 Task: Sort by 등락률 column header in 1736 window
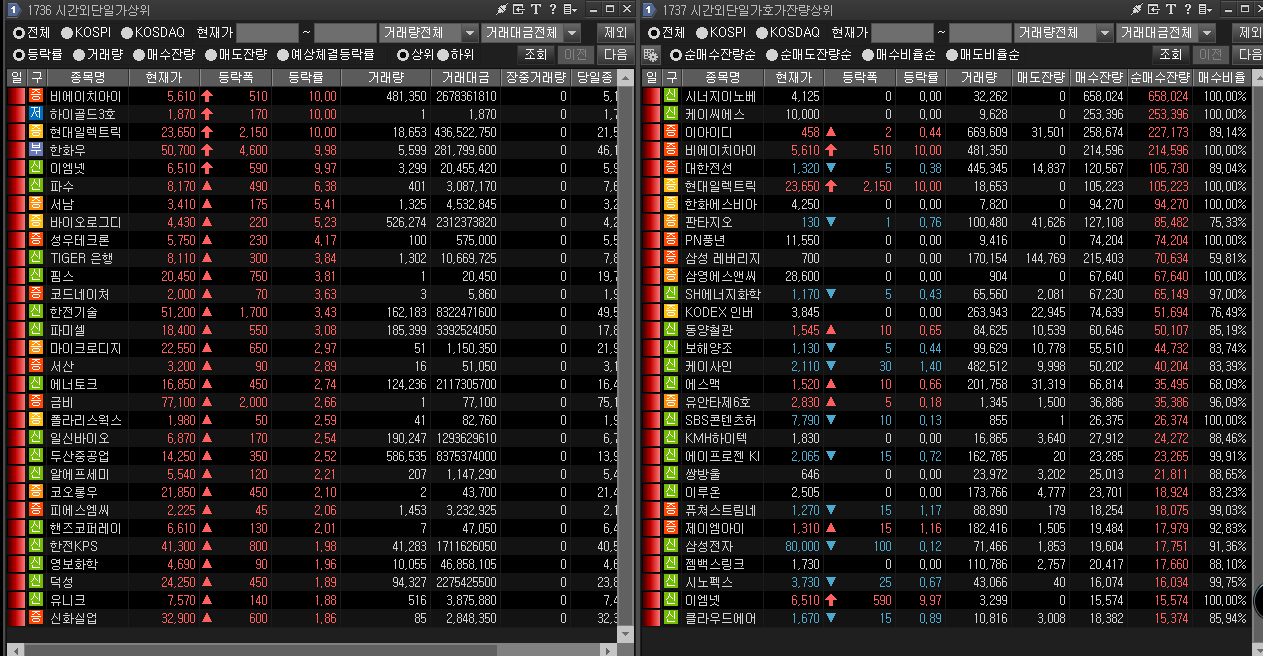[x=306, y=78]
